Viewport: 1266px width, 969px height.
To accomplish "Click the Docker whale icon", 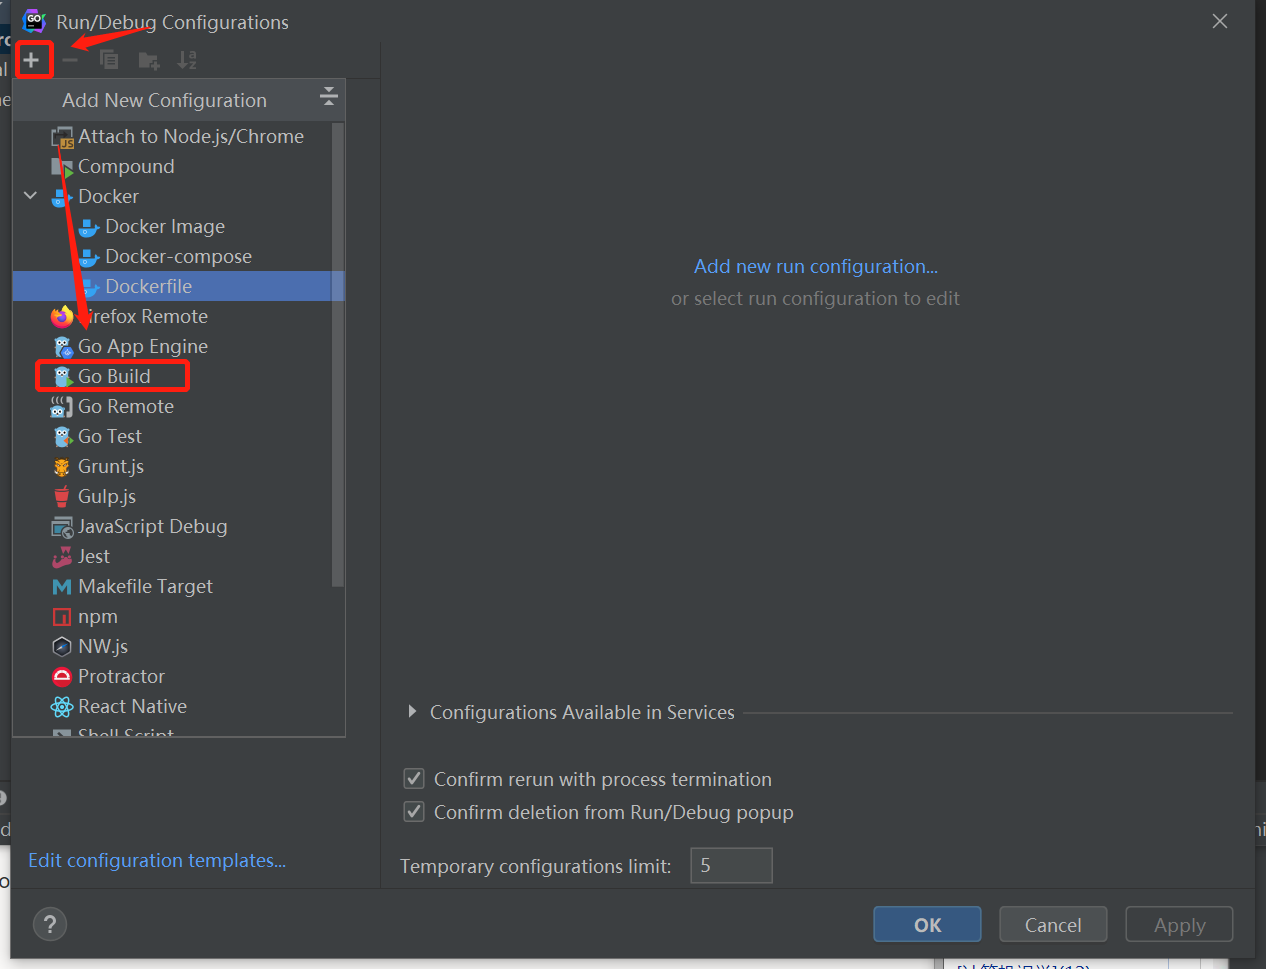I will tap(62, 197).
